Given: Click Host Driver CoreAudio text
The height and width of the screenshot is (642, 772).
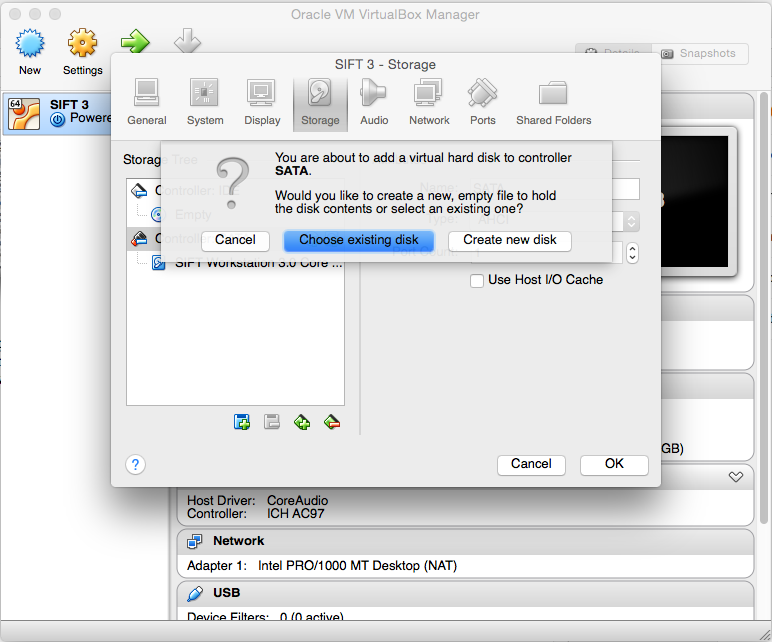Looking at the screenshot, I should (257, 500).
